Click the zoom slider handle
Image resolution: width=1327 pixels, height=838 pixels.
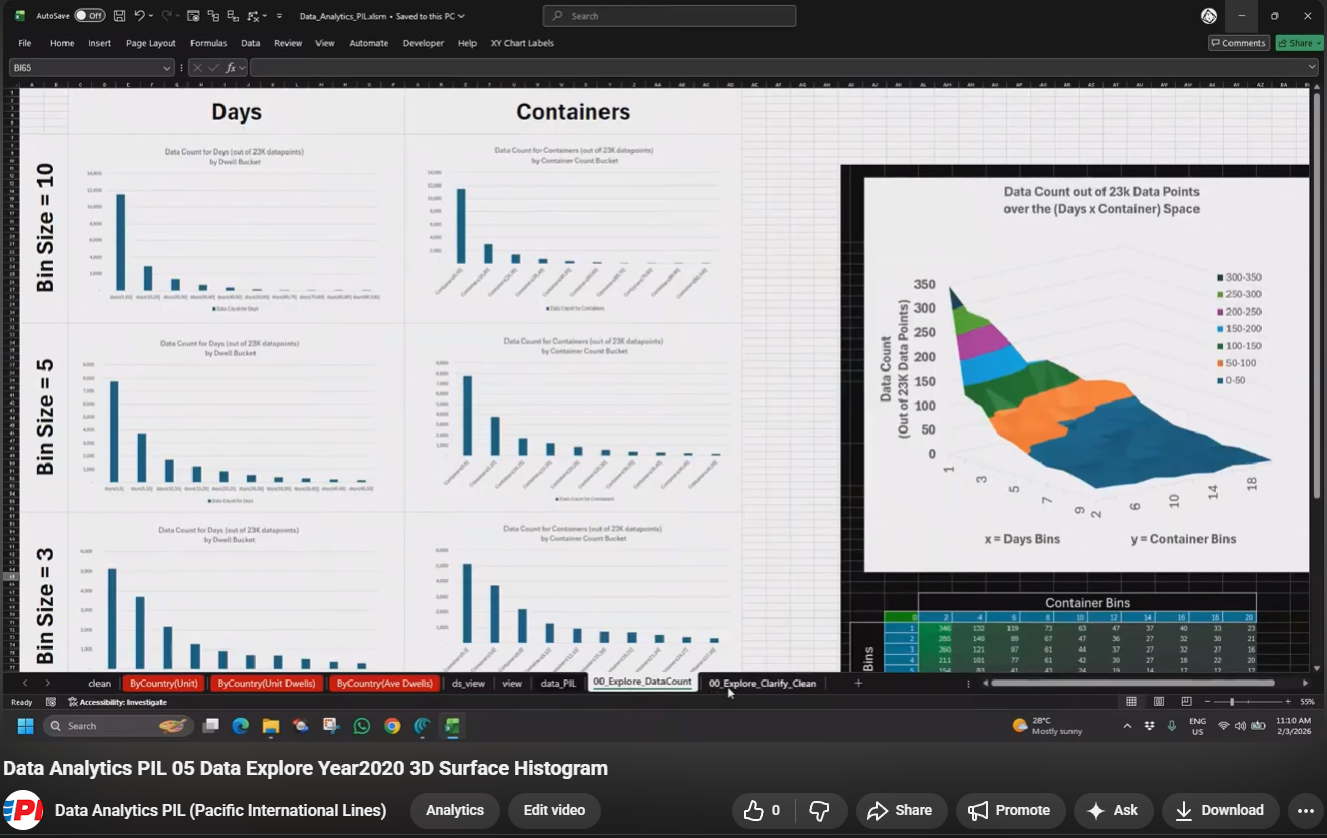click(1232, 702)
